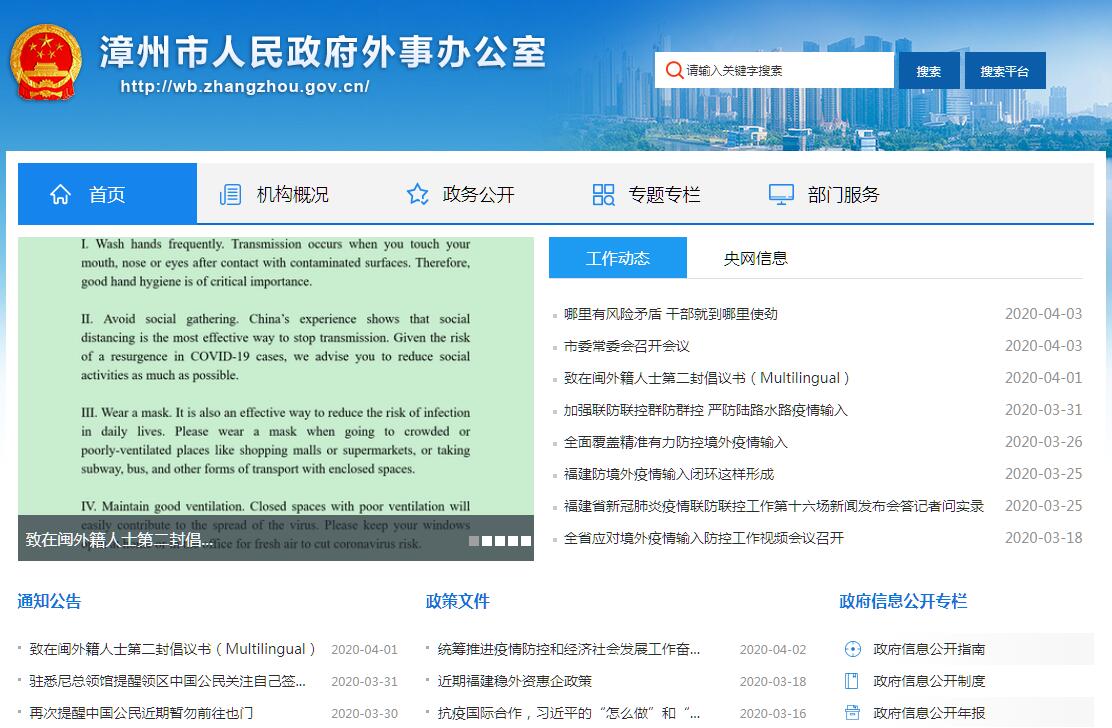The height and width of the screenshot is (728, 1112).
Task: Open the 近期福建稳外资惠企政策 policy link
Action: click(515, 681)
